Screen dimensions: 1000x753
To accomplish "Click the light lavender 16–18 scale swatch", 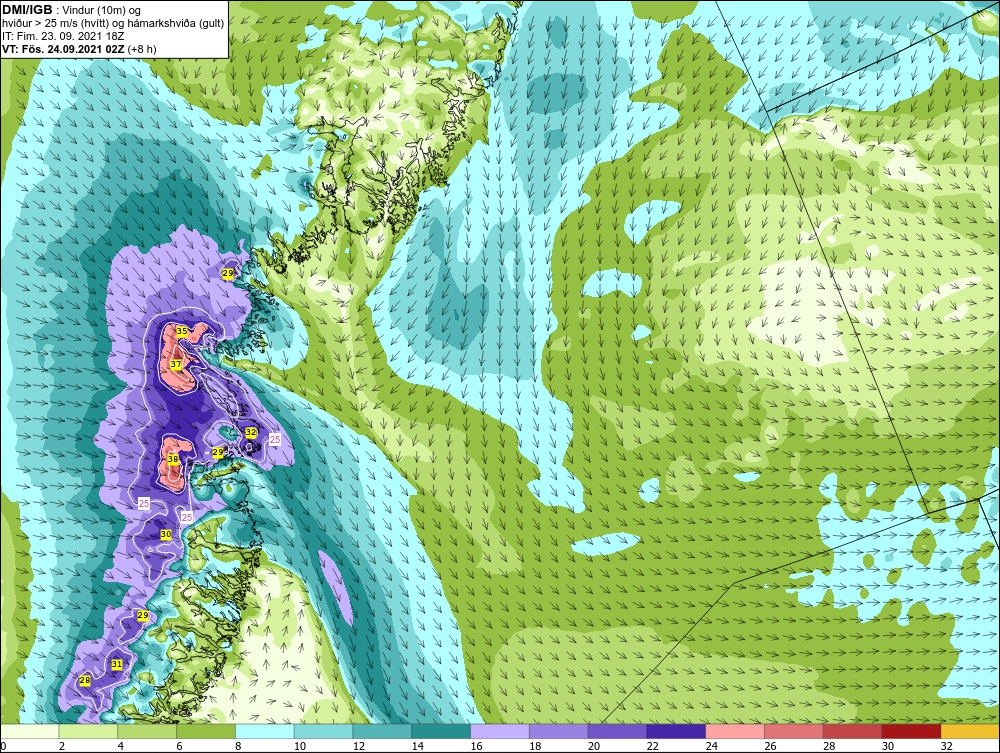I will pyautogui.click(x=500, y=731).
